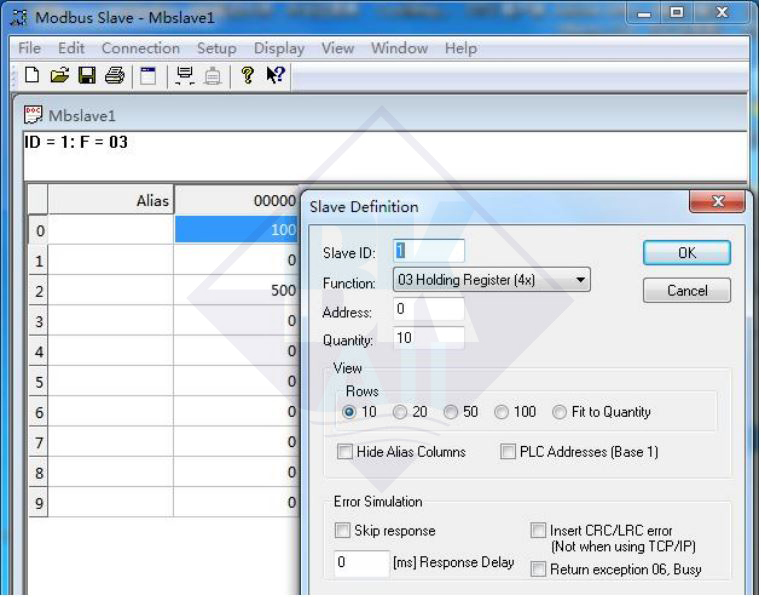761x597 pixels.
Task: Maximize the Modbus Slave window
Action: point(677,12)
